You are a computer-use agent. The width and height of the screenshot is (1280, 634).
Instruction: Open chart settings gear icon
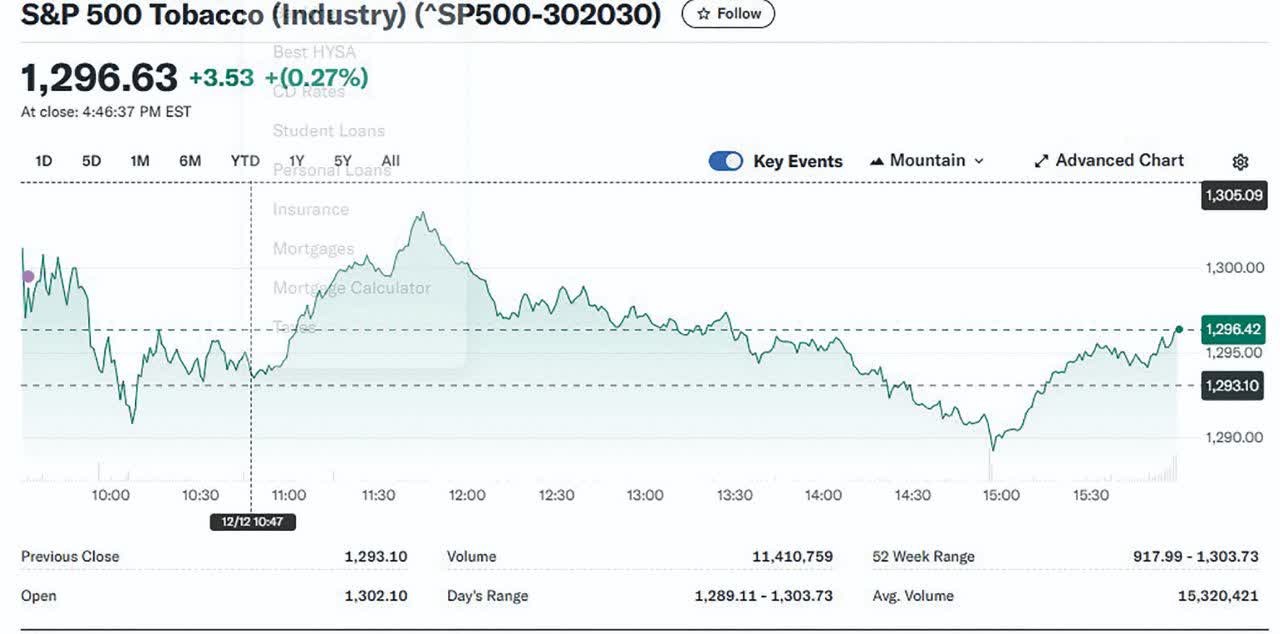coord(1240,162)
